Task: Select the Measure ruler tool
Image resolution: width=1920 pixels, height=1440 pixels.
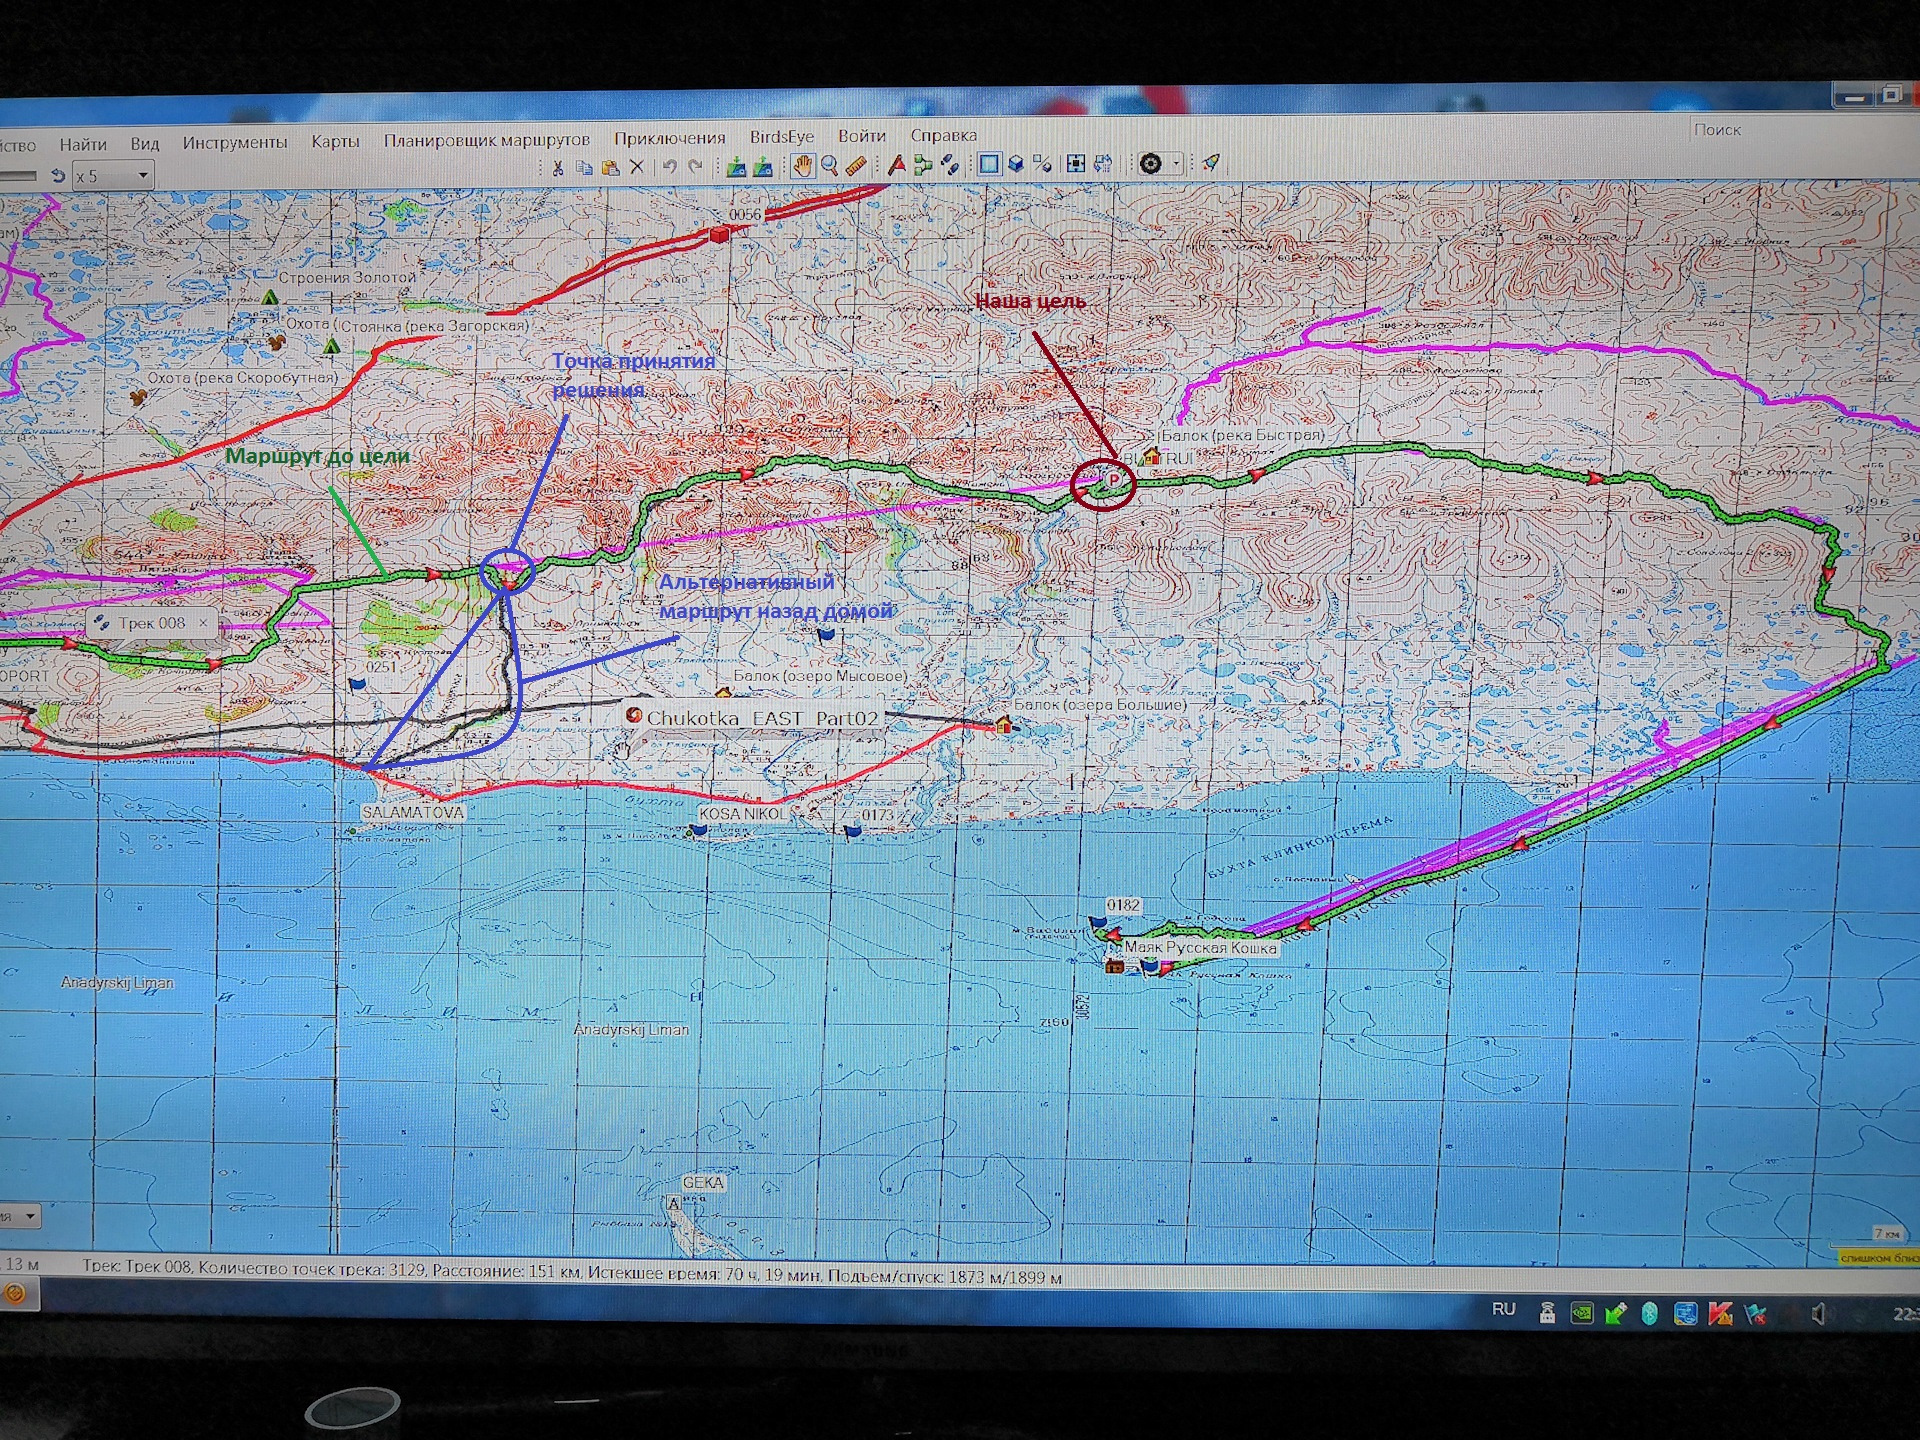Action: [x=856, y=166]
